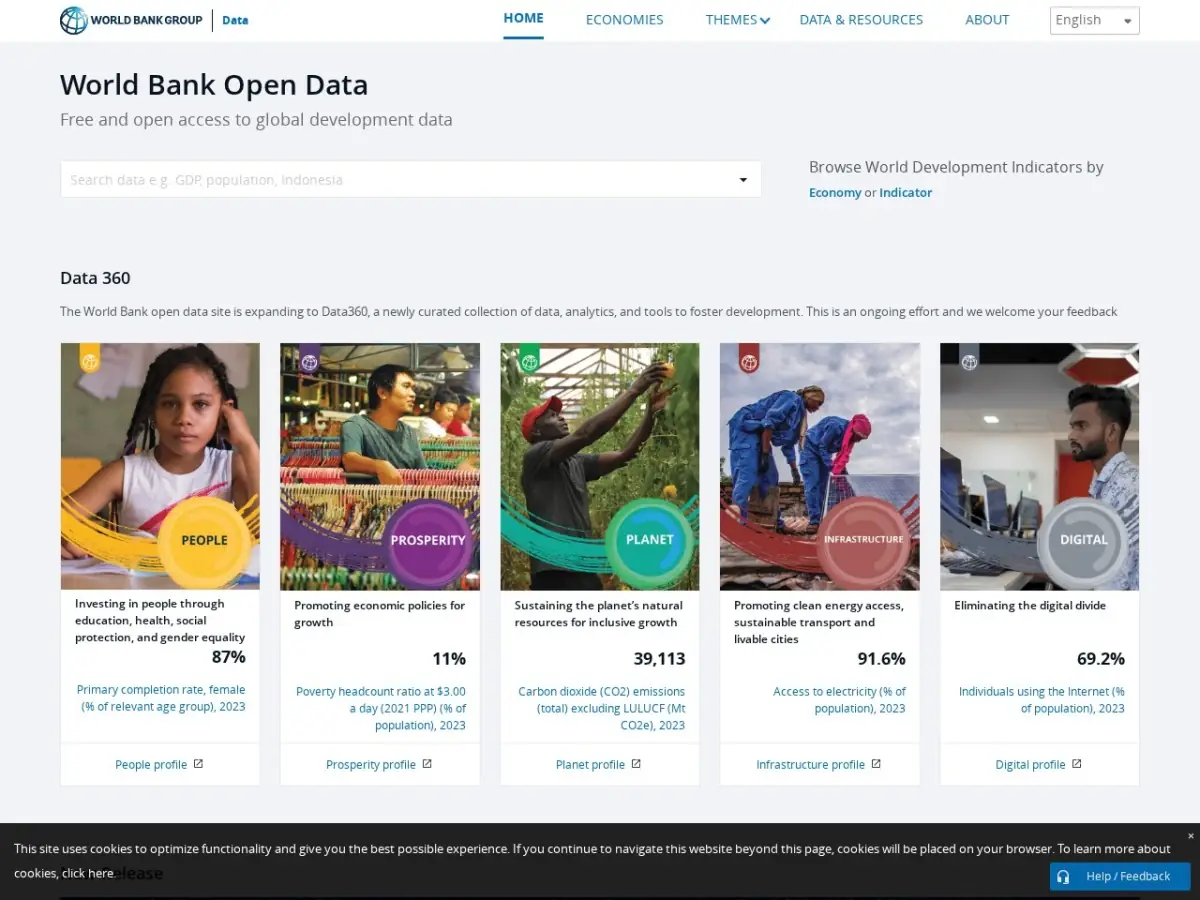Open external link icon beside Planet profile
The height and width of the screenshot is (900, 1200).
click(x=636, y=764)
